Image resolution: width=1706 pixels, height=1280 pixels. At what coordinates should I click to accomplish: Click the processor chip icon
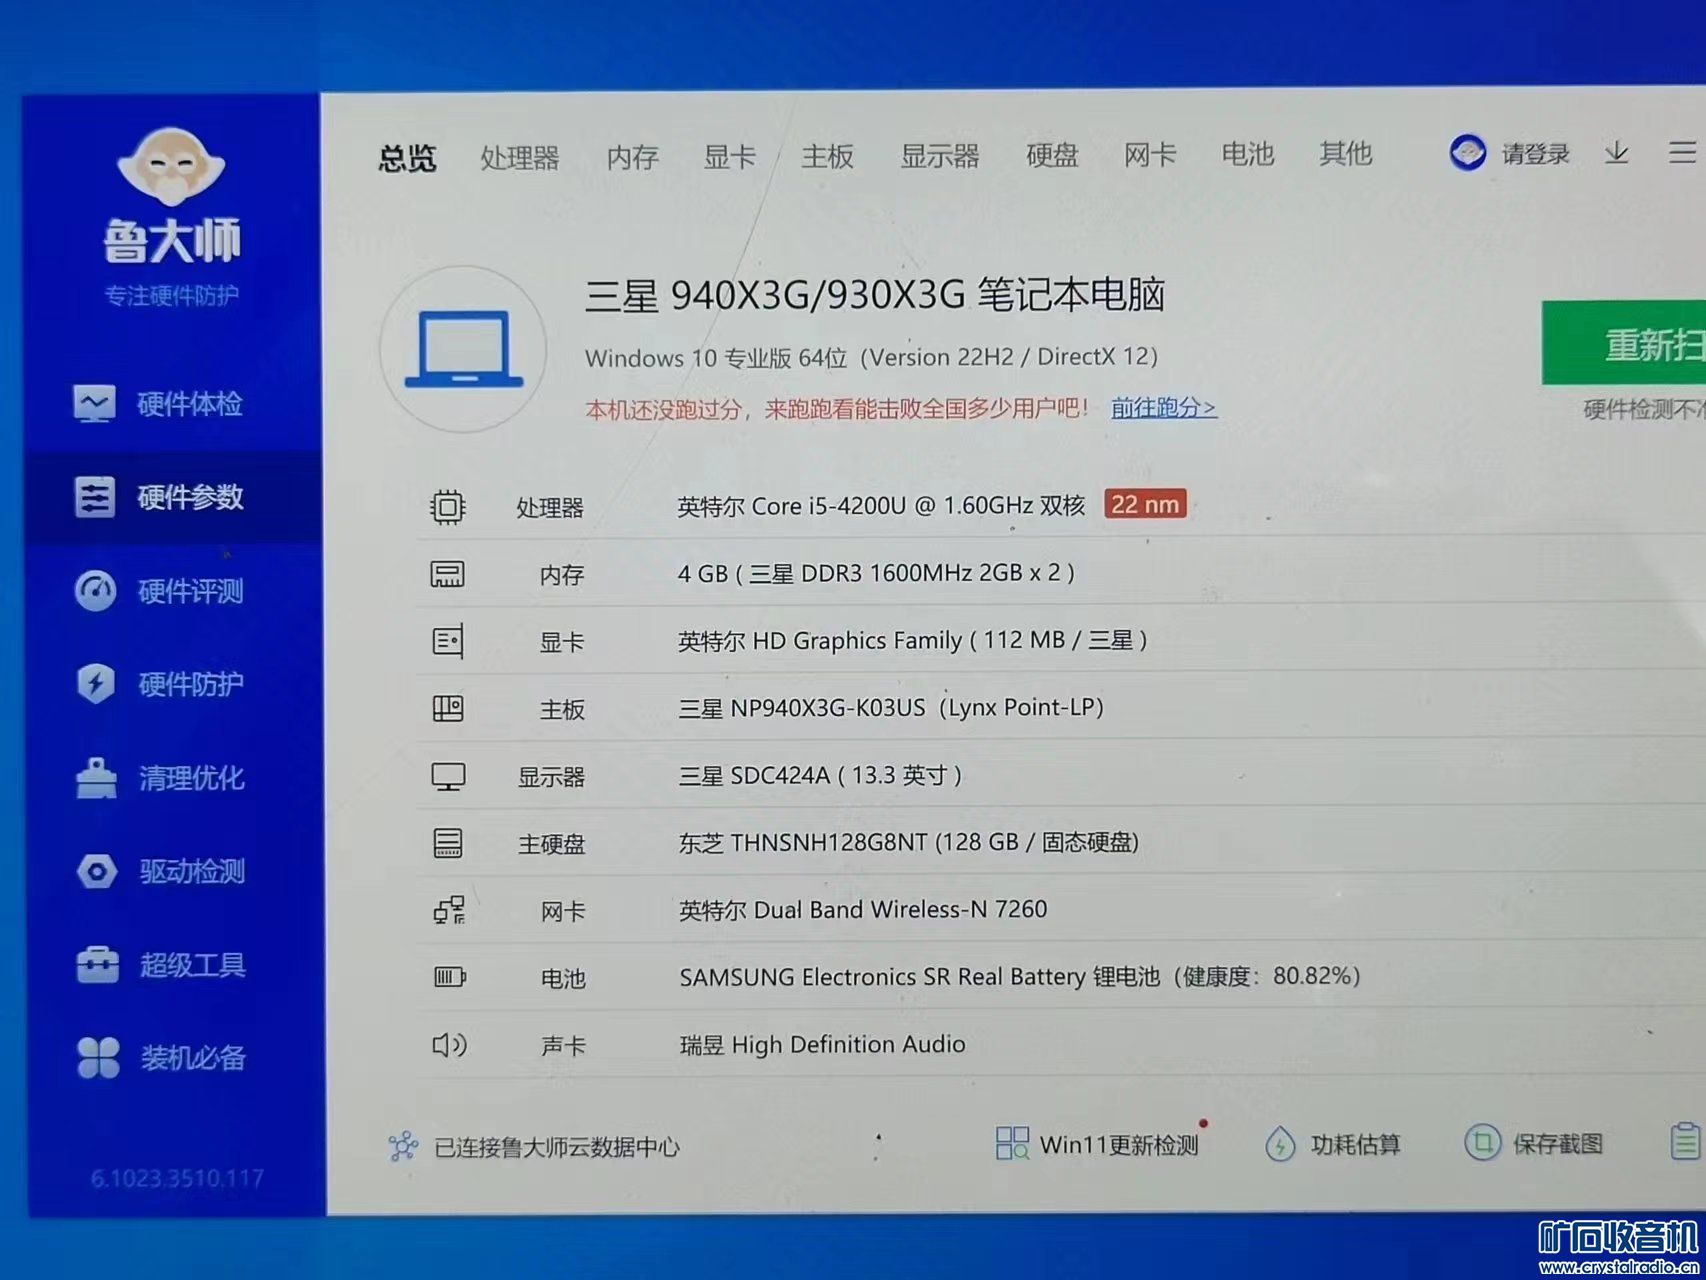[x=447, y=507]
